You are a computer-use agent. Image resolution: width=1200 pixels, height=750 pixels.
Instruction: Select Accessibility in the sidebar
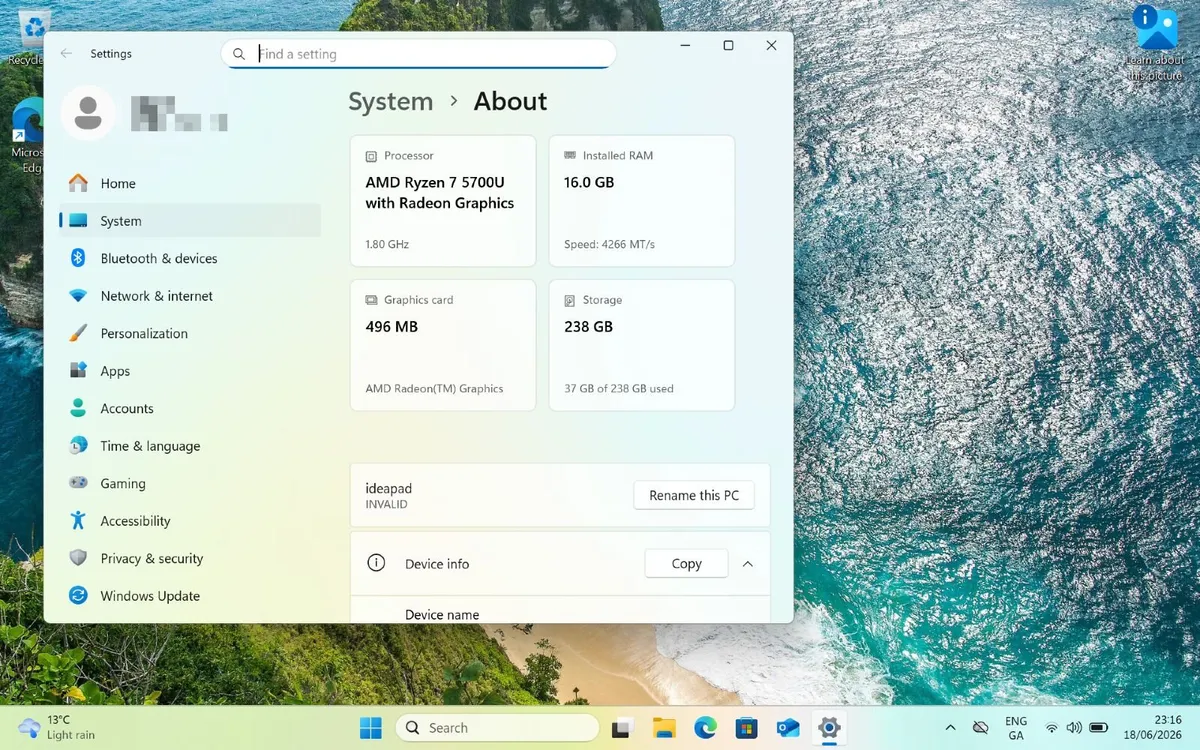pyautogui.click(x=190, y=521)
